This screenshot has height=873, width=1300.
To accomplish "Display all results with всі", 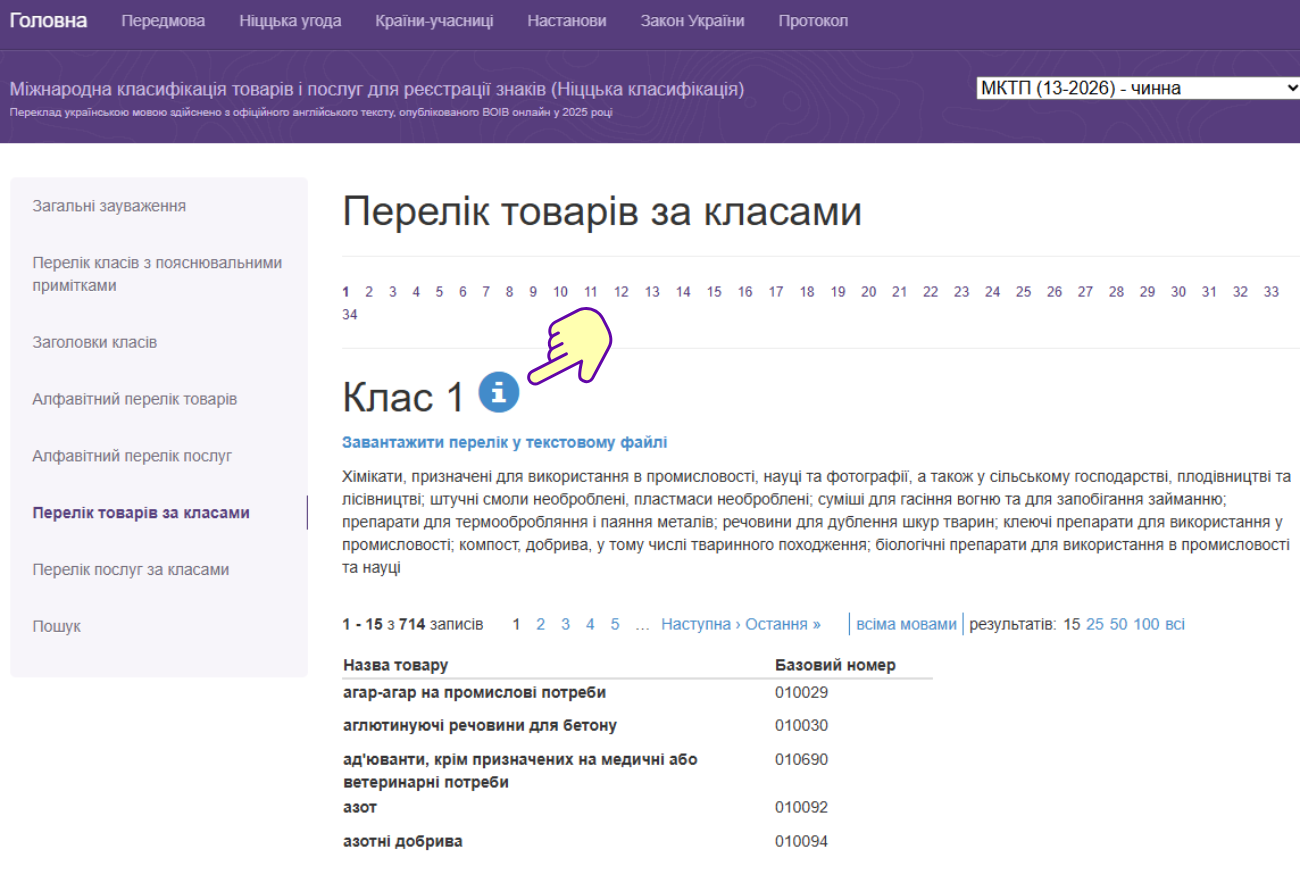I will coord(1175,624).
